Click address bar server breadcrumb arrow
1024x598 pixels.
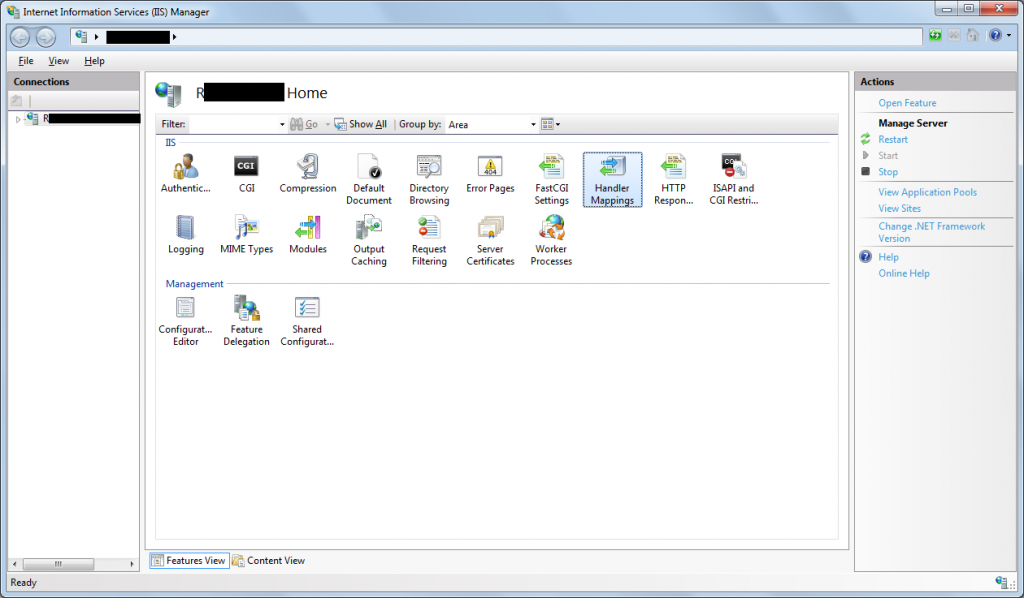174,37
